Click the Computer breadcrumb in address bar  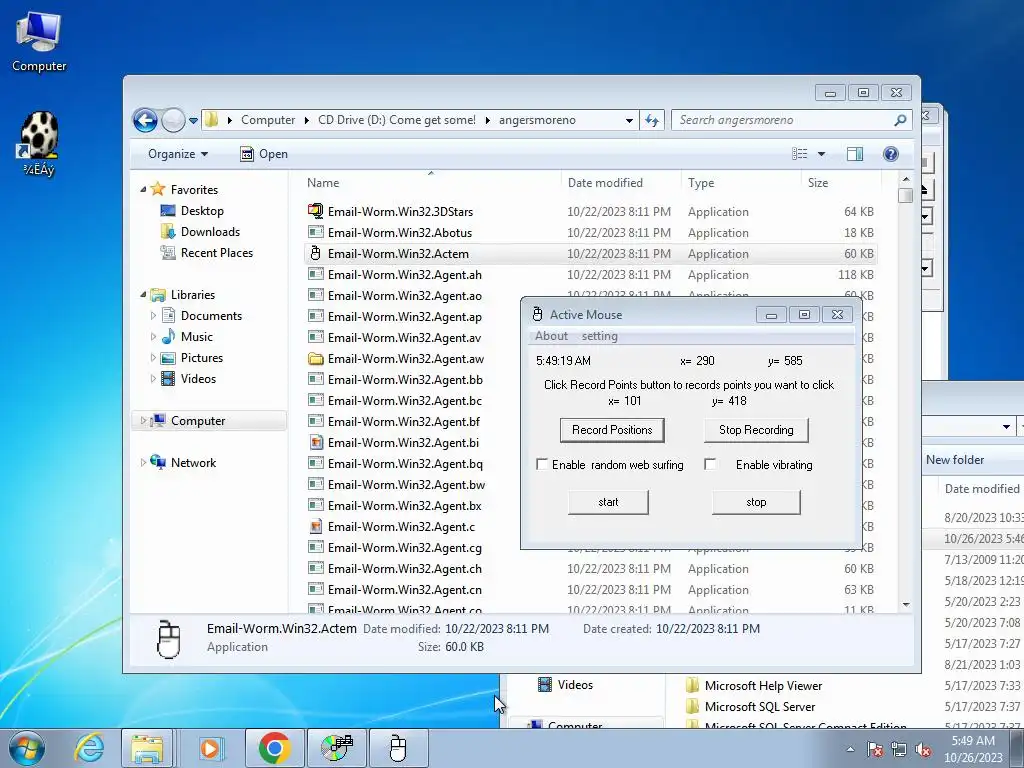point(268,120)
